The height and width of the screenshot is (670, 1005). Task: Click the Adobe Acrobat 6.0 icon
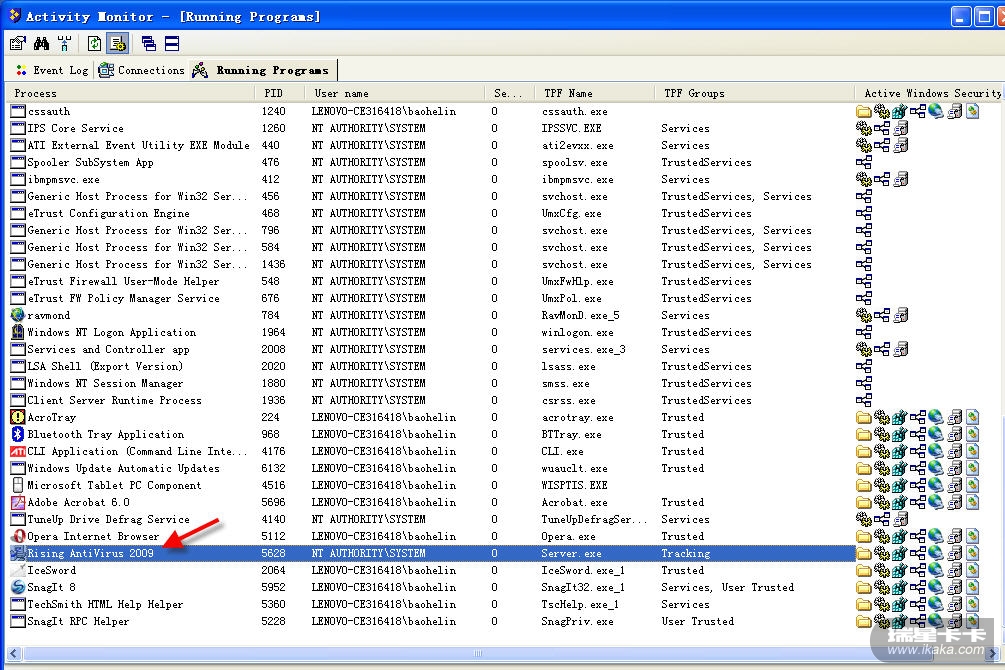[x=18, y=502]
